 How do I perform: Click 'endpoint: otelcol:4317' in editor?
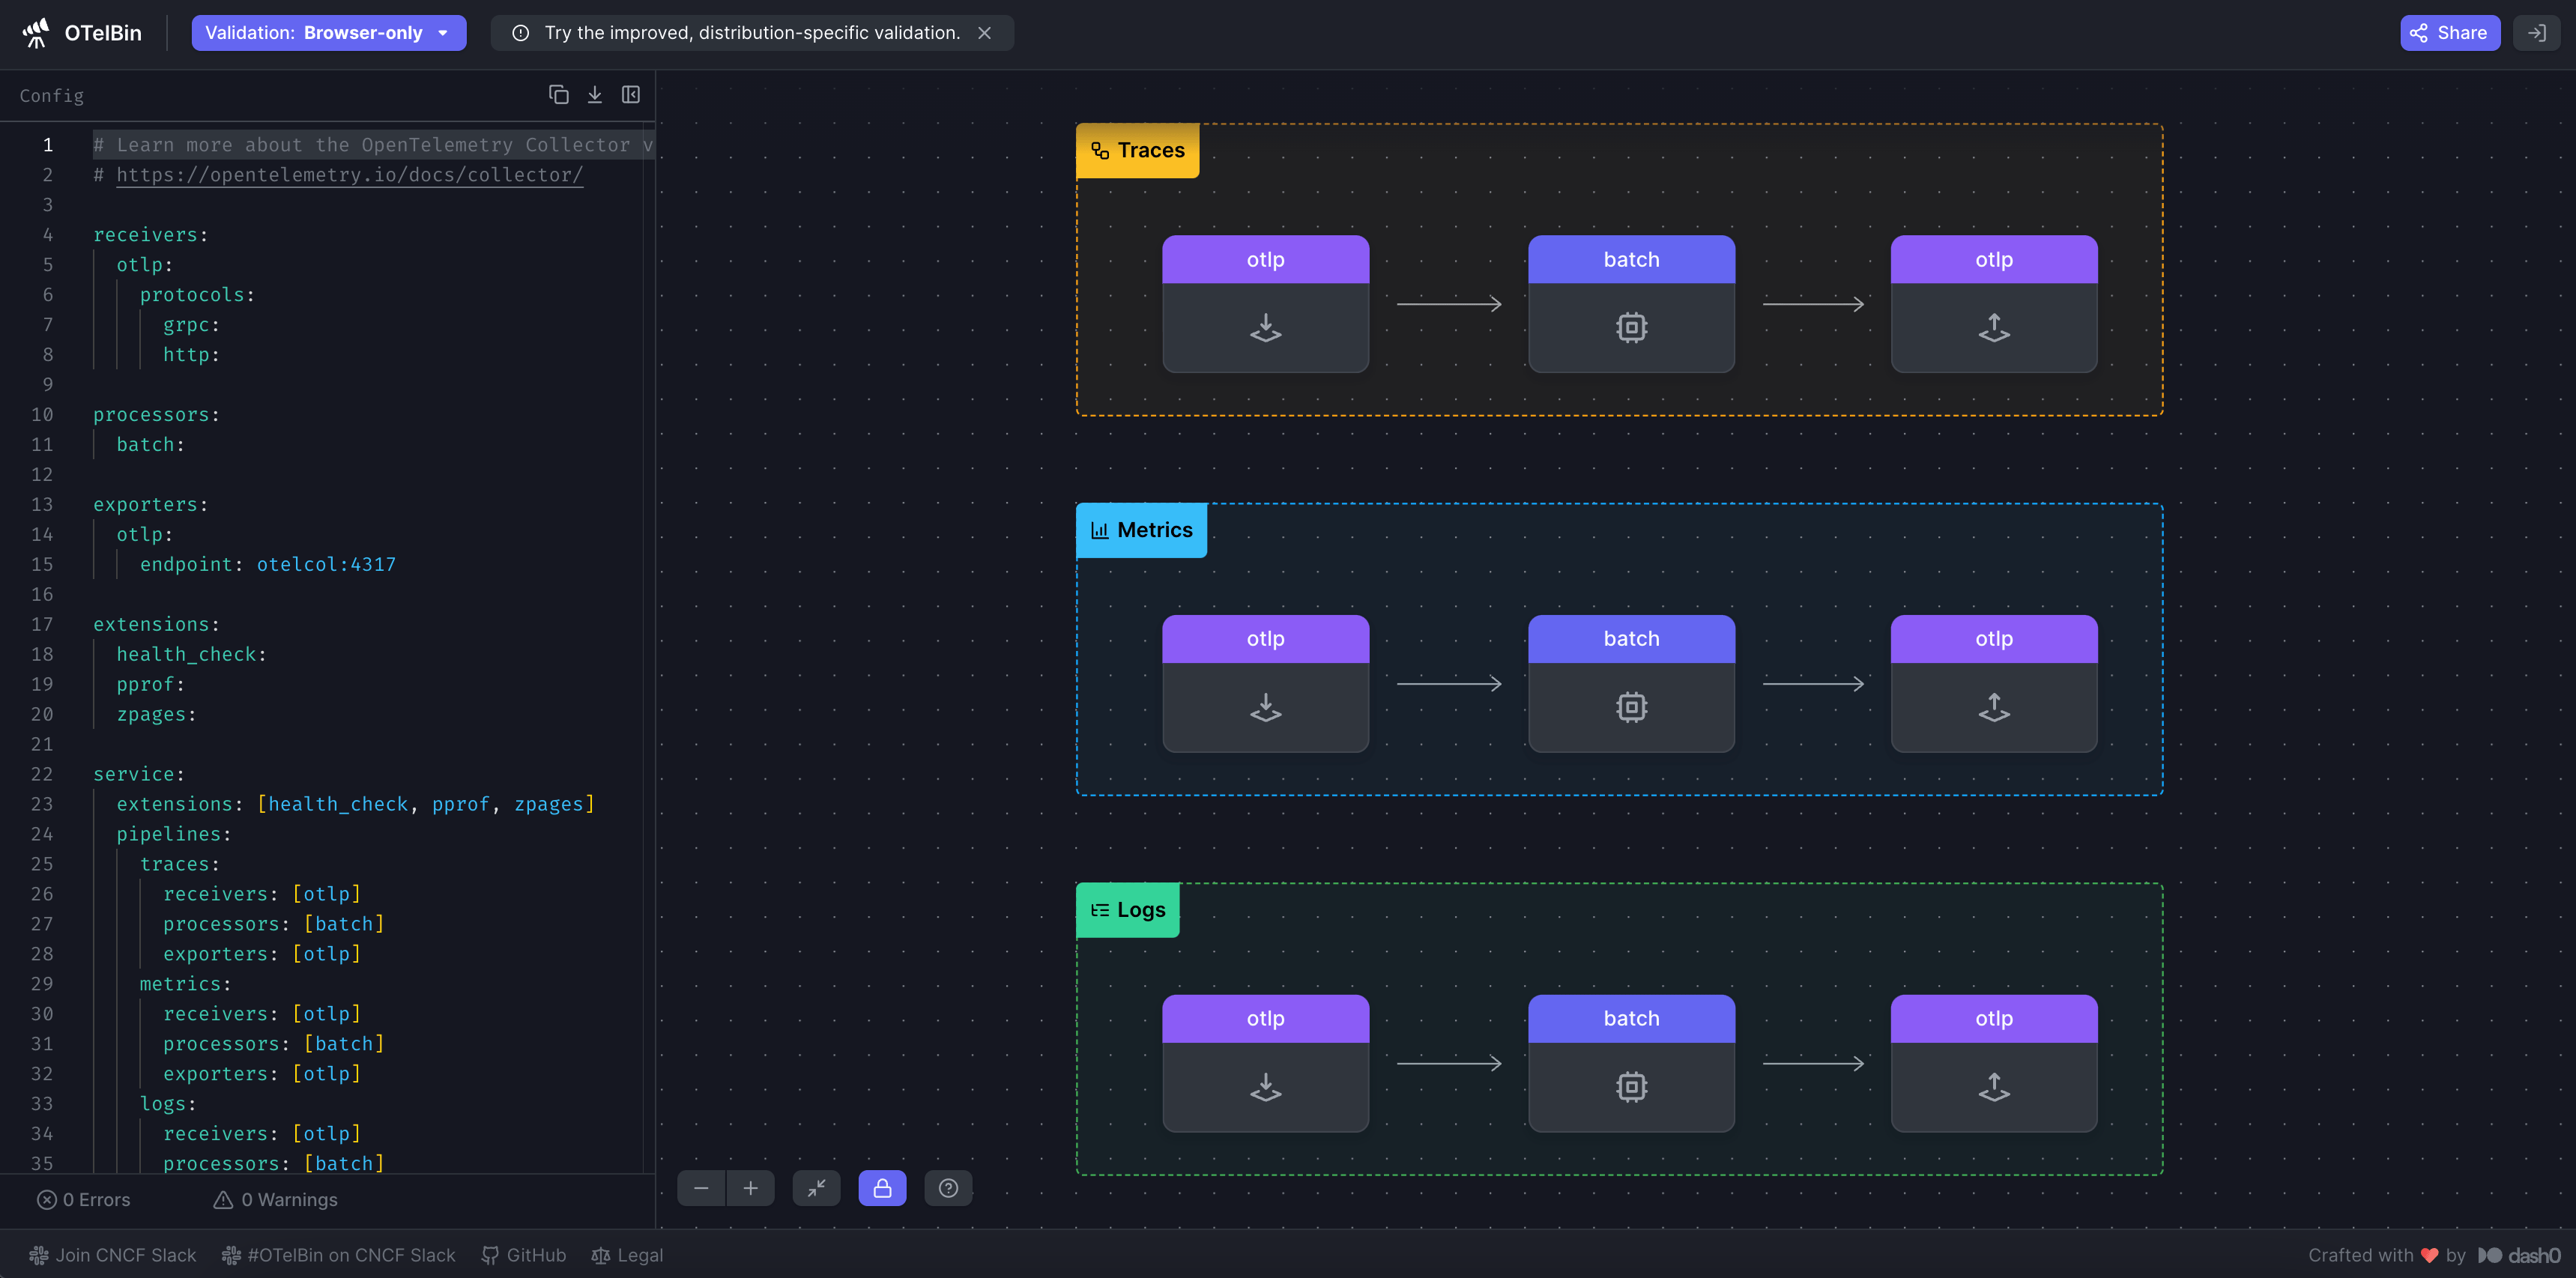[267, 565]
